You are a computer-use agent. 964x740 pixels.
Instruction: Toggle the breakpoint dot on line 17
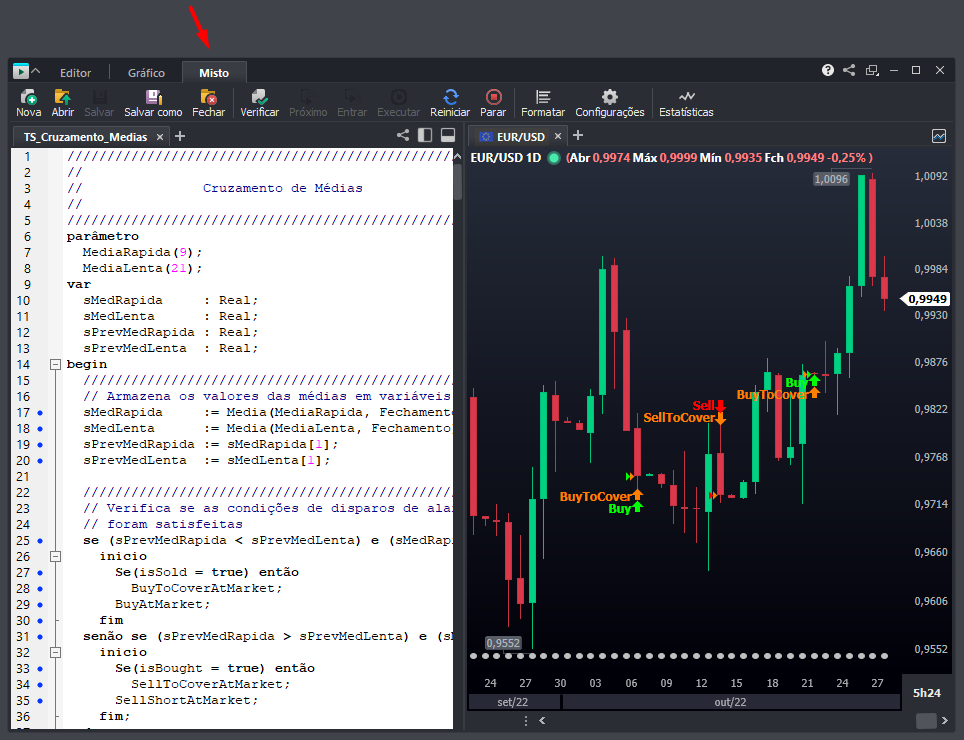pyautogui.click(x=40, y=412)
